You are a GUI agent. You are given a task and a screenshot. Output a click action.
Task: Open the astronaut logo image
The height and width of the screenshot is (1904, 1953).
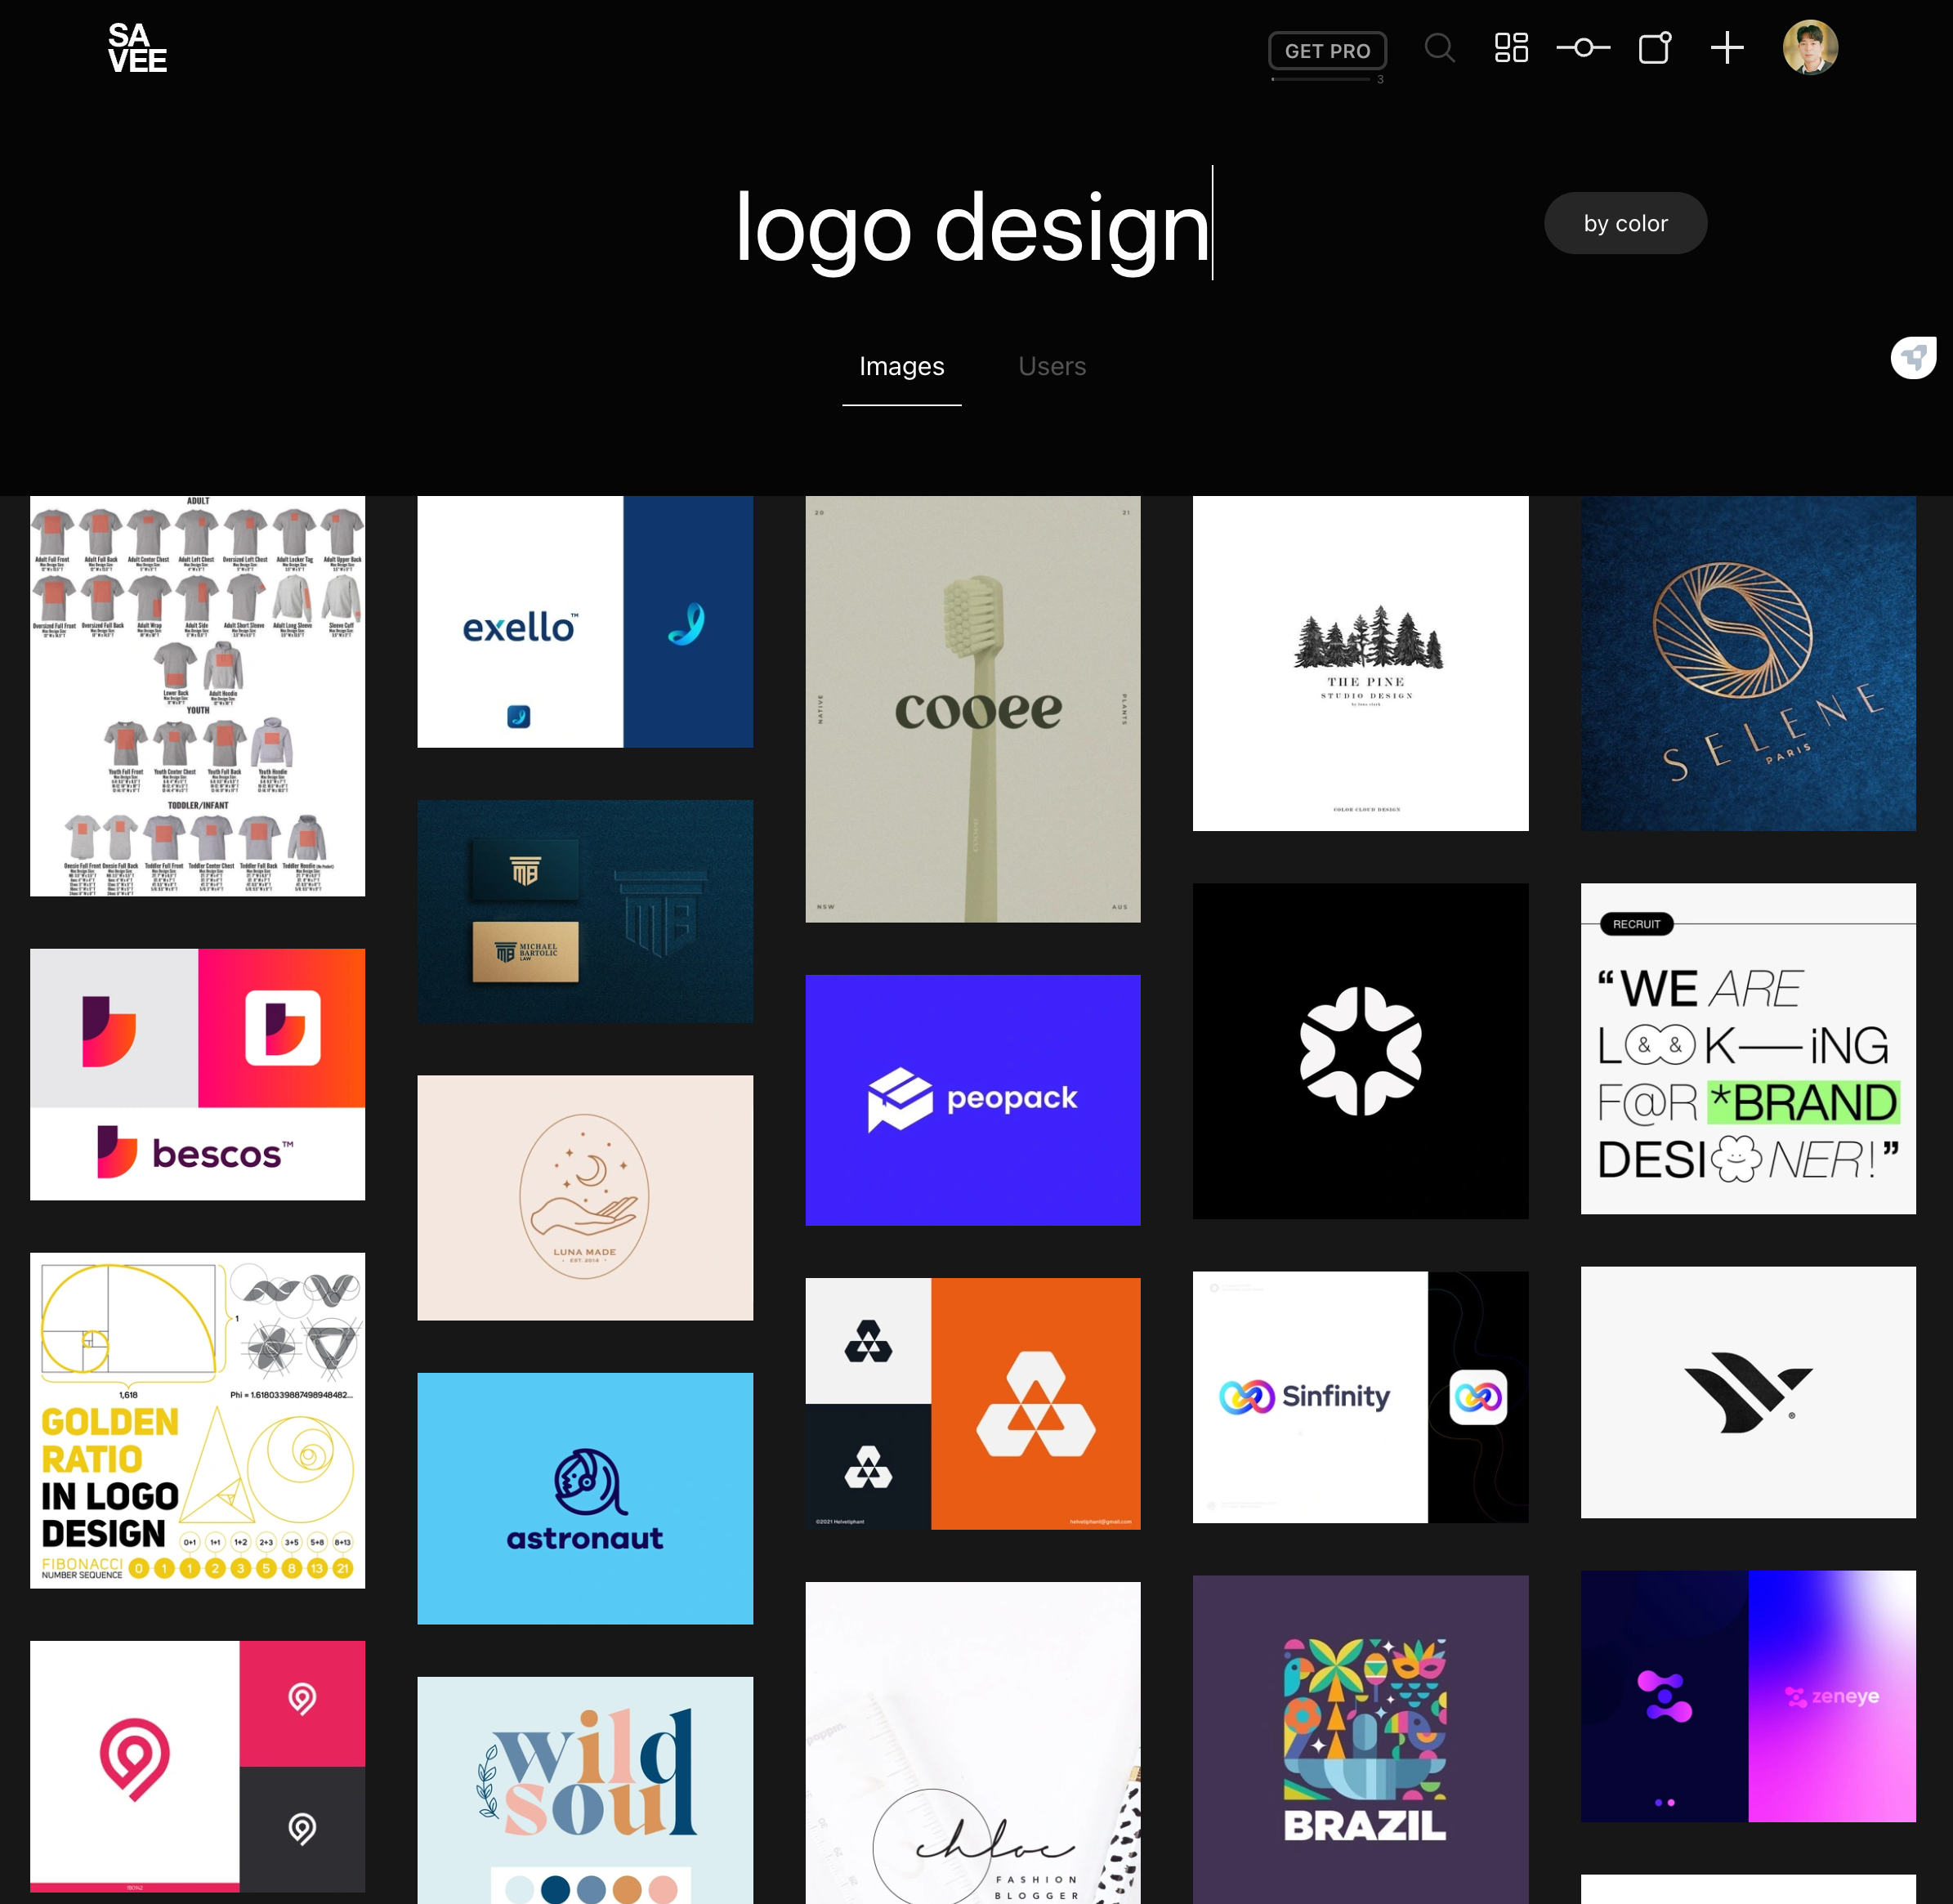pos(584,1497)
